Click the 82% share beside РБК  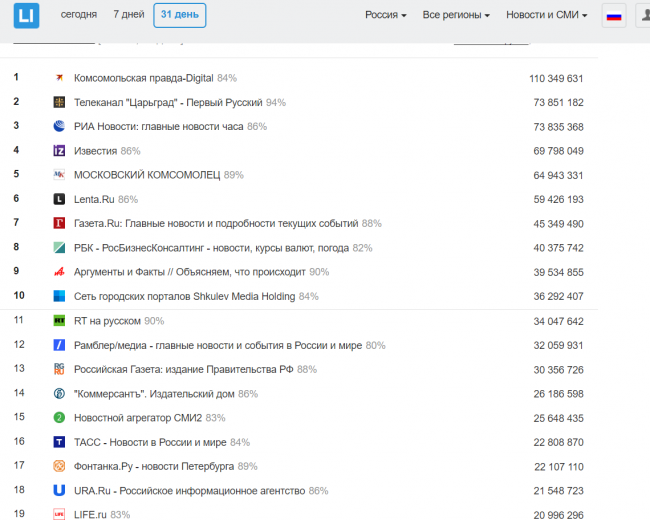[362, 248]
